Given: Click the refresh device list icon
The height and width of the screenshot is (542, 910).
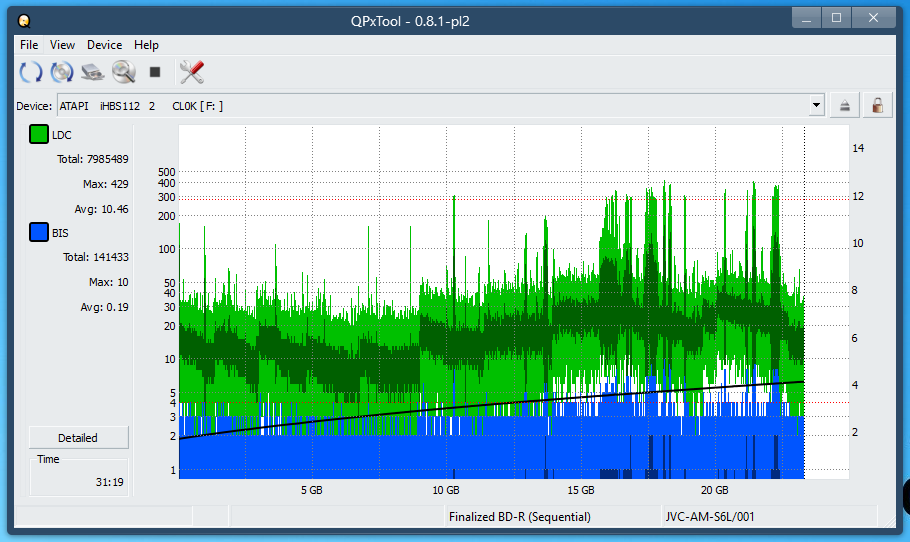Looking at the screenshot, I should [31, 72].
